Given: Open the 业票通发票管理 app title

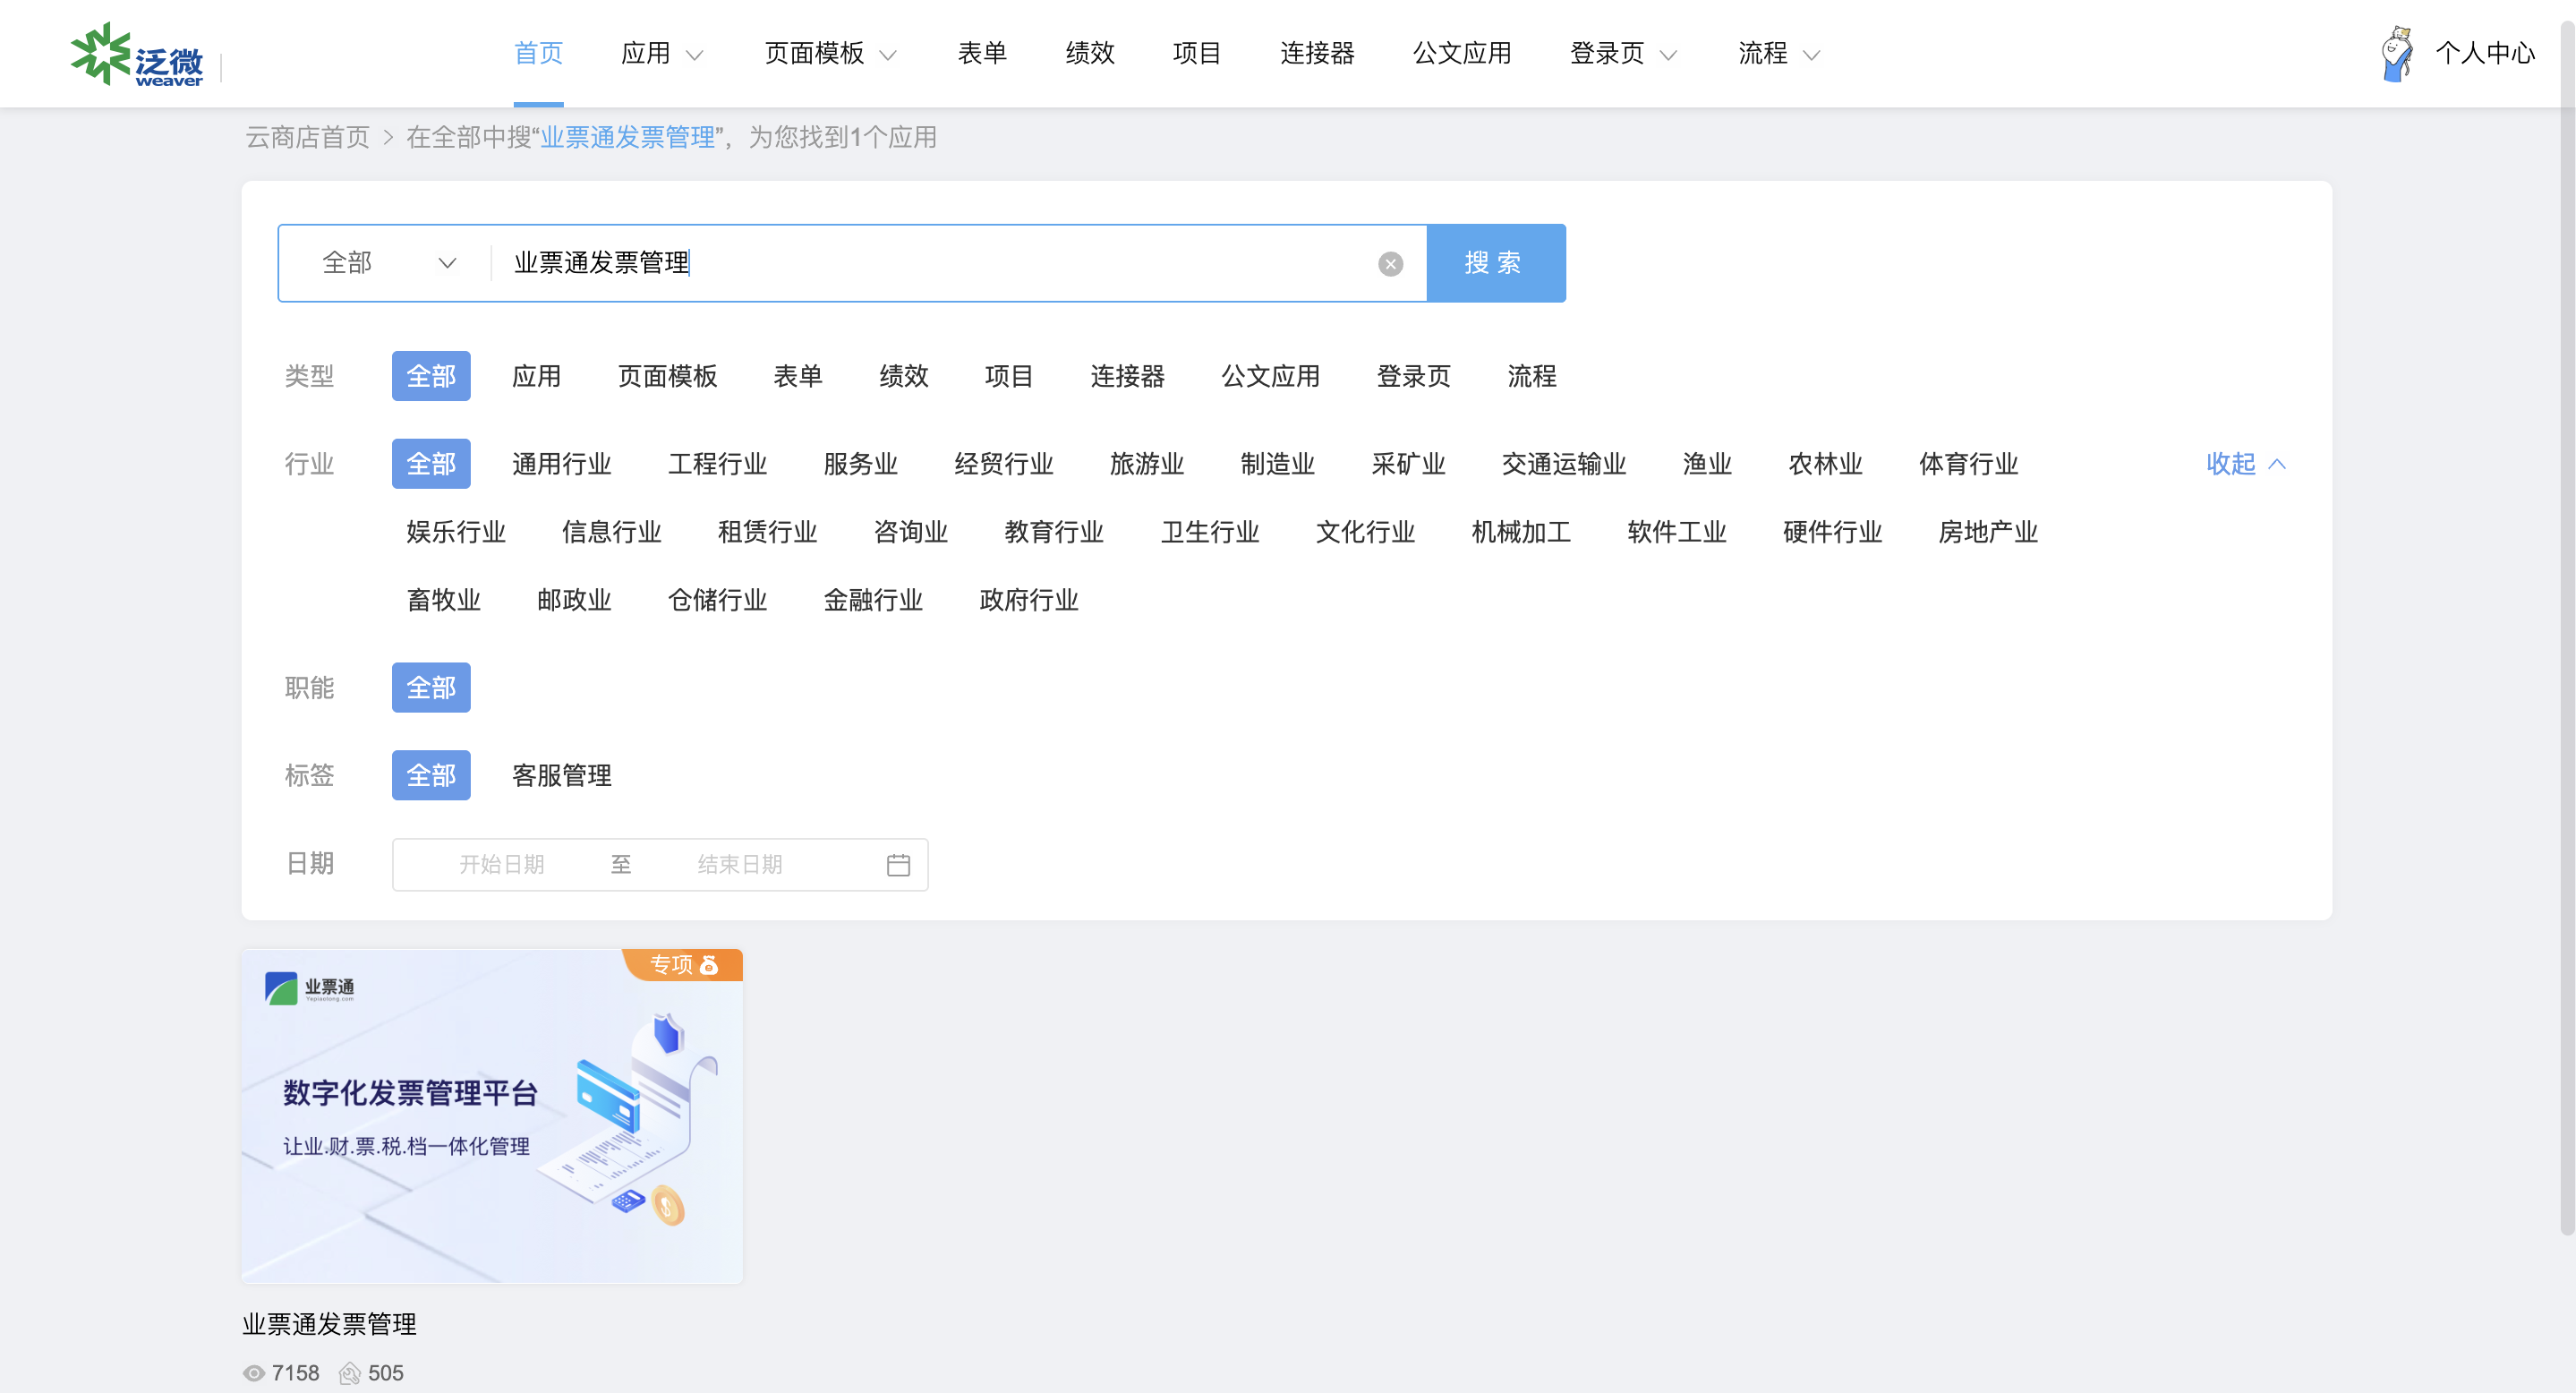Looking at the screenshot, I should click(329, 1325).
